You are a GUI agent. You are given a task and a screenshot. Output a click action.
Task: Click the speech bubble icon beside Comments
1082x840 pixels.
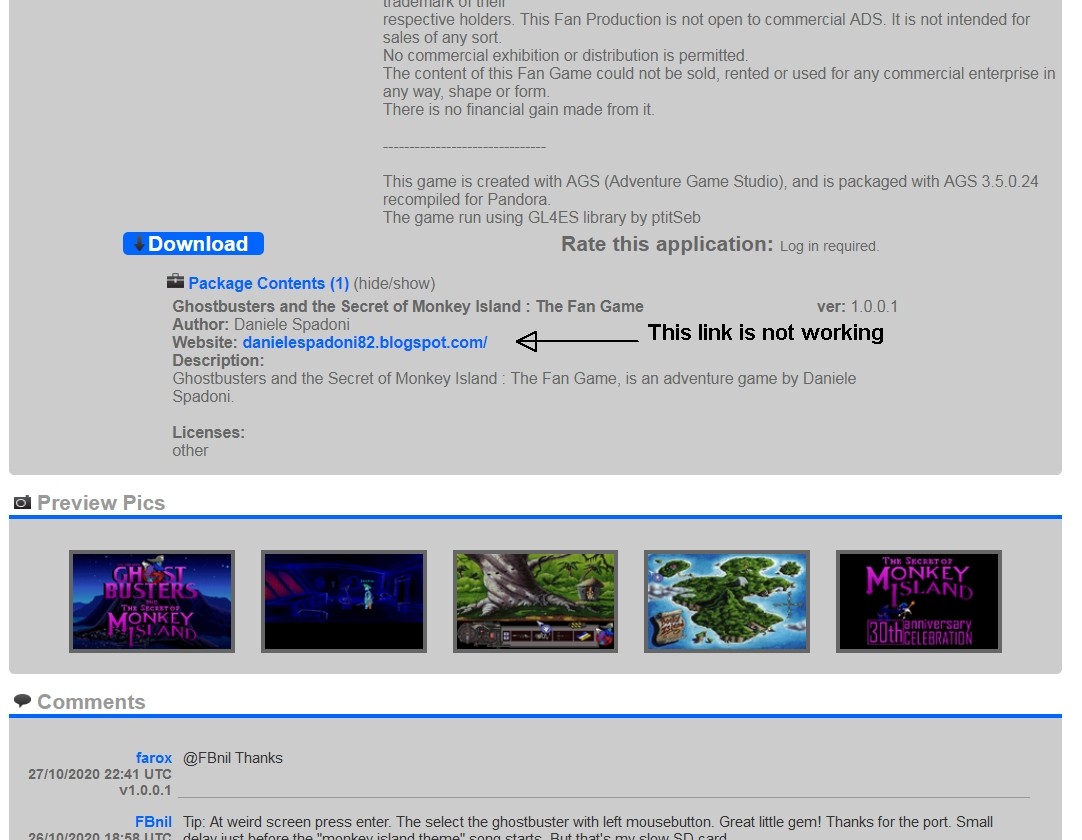(x=22, y=701)
